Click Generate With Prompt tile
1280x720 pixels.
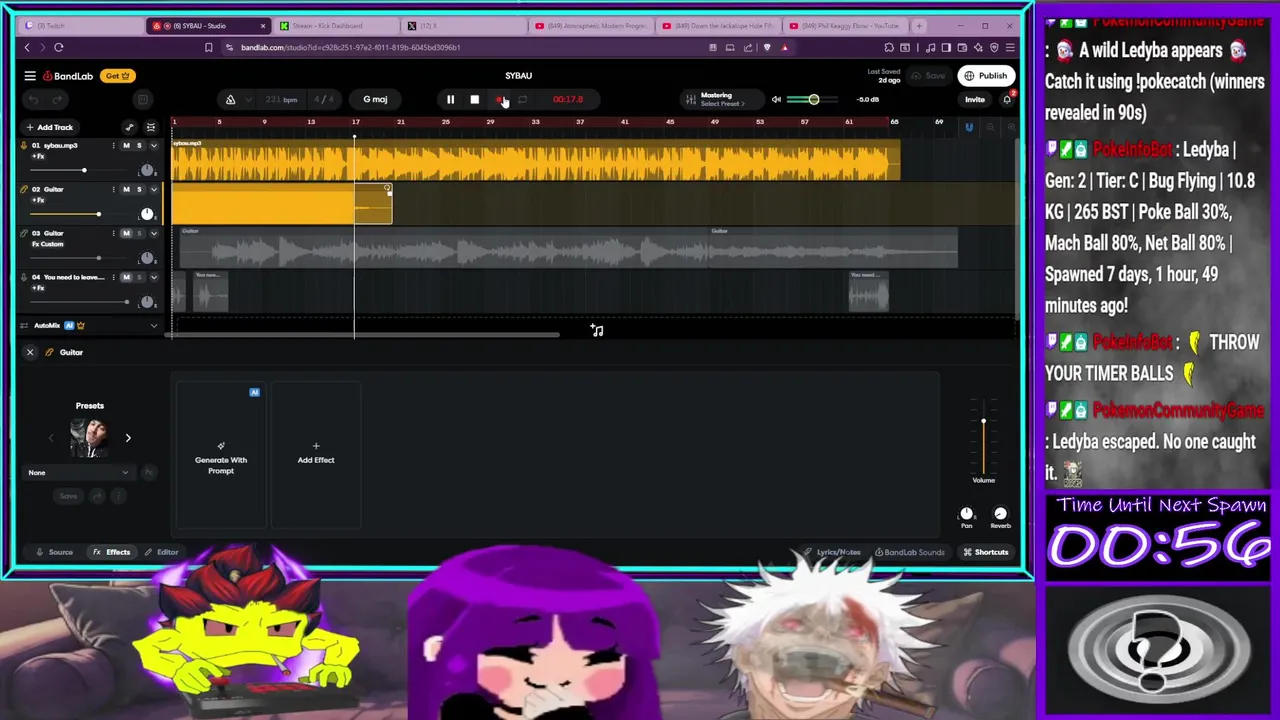click(221, 455)
